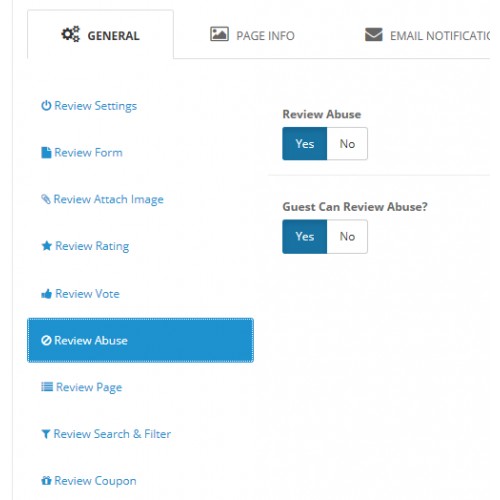The height and width of the screenshot is (500, 500).
Task: Enable Review Abuse with Yes
Action: [x=305, y=144]
